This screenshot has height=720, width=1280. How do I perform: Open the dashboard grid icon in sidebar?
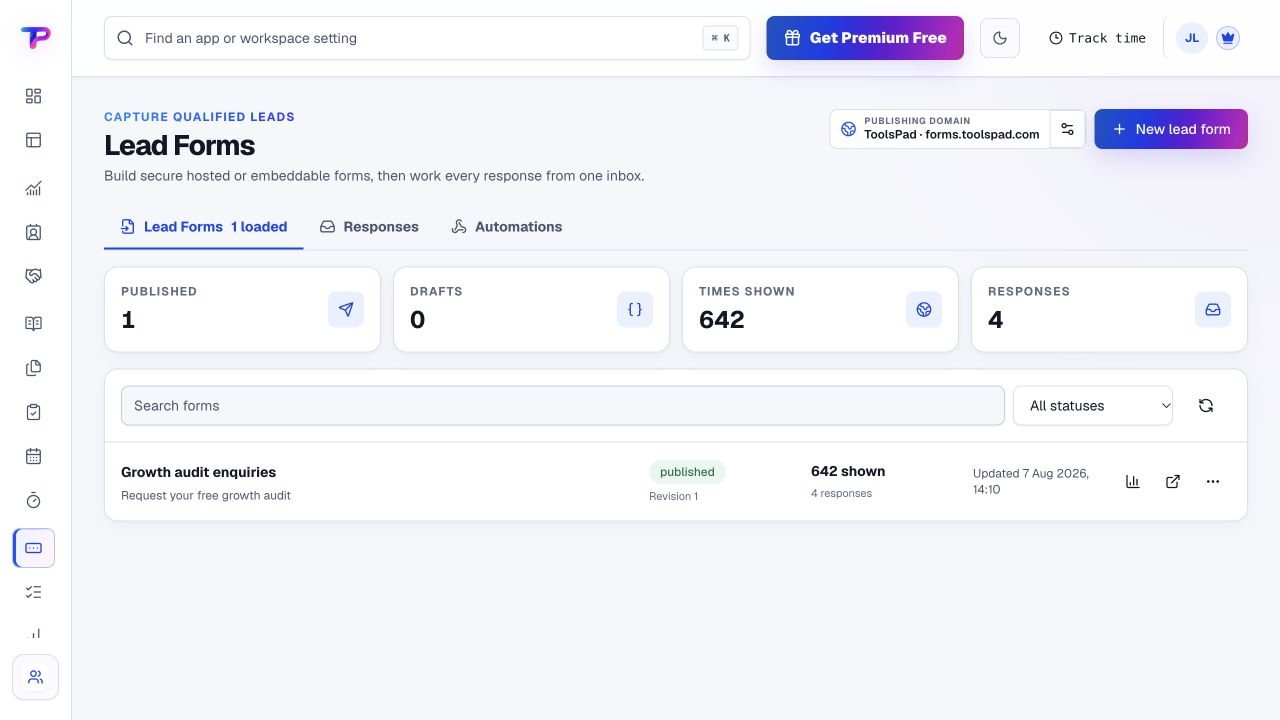pos(33,96)
